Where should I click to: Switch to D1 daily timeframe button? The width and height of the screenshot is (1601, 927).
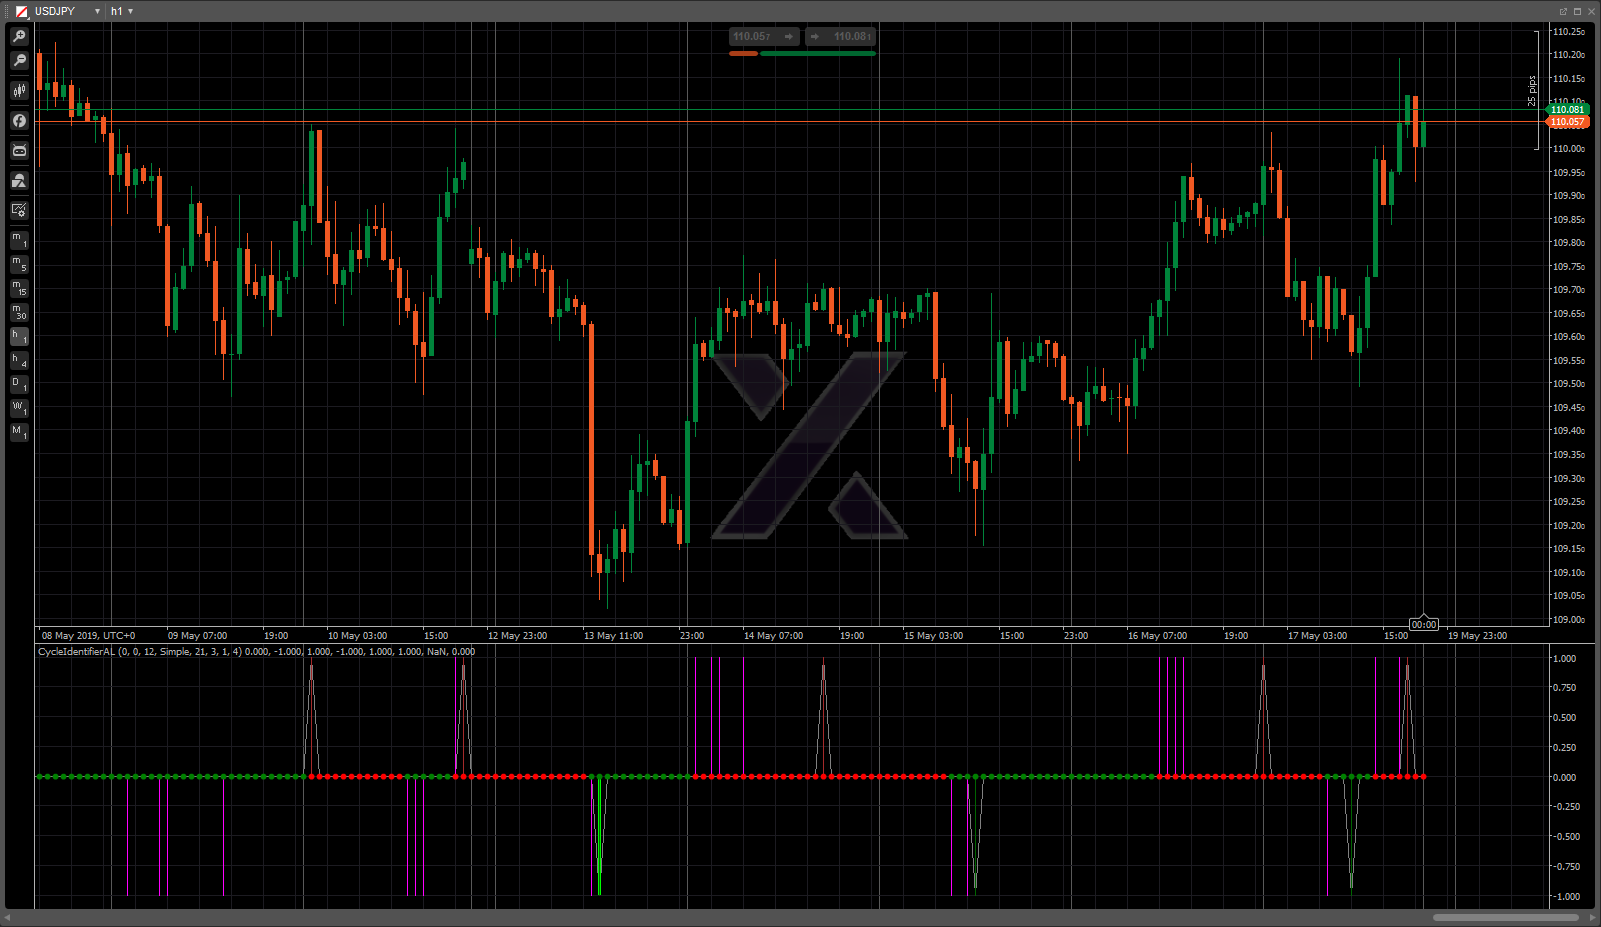point(19,385)
